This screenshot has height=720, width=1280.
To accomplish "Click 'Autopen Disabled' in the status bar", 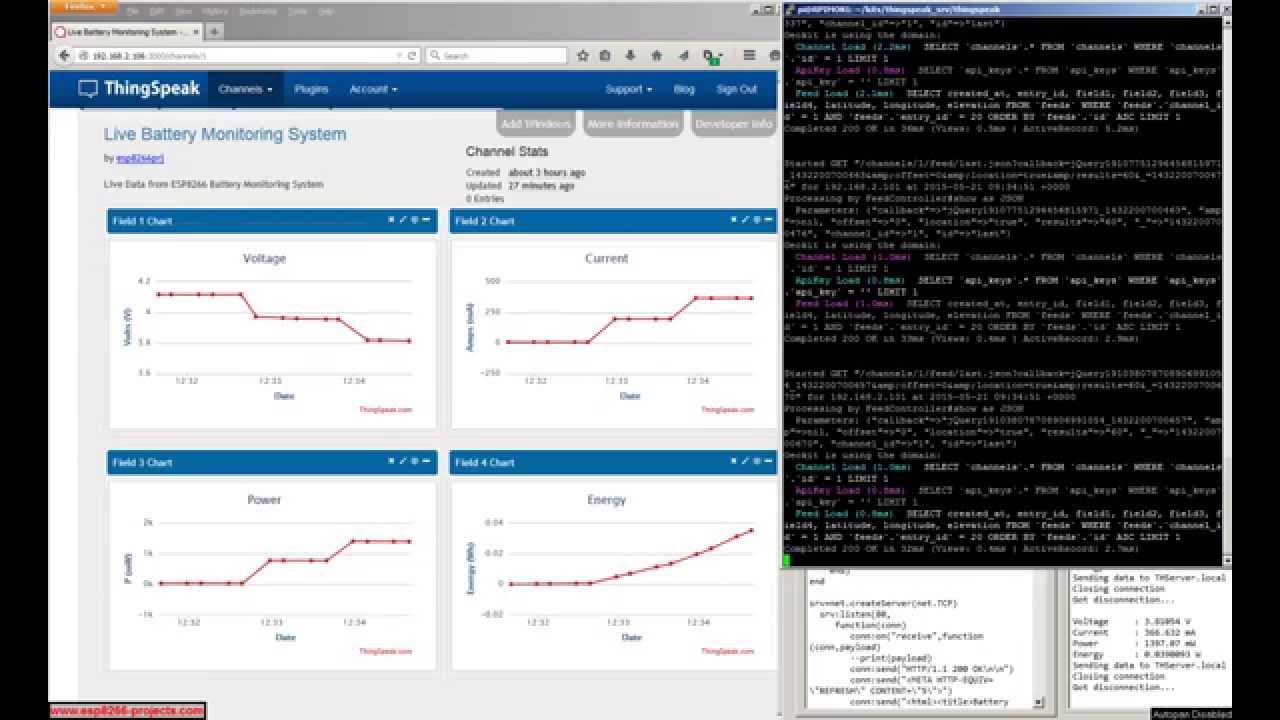I will click(1190, 714).
